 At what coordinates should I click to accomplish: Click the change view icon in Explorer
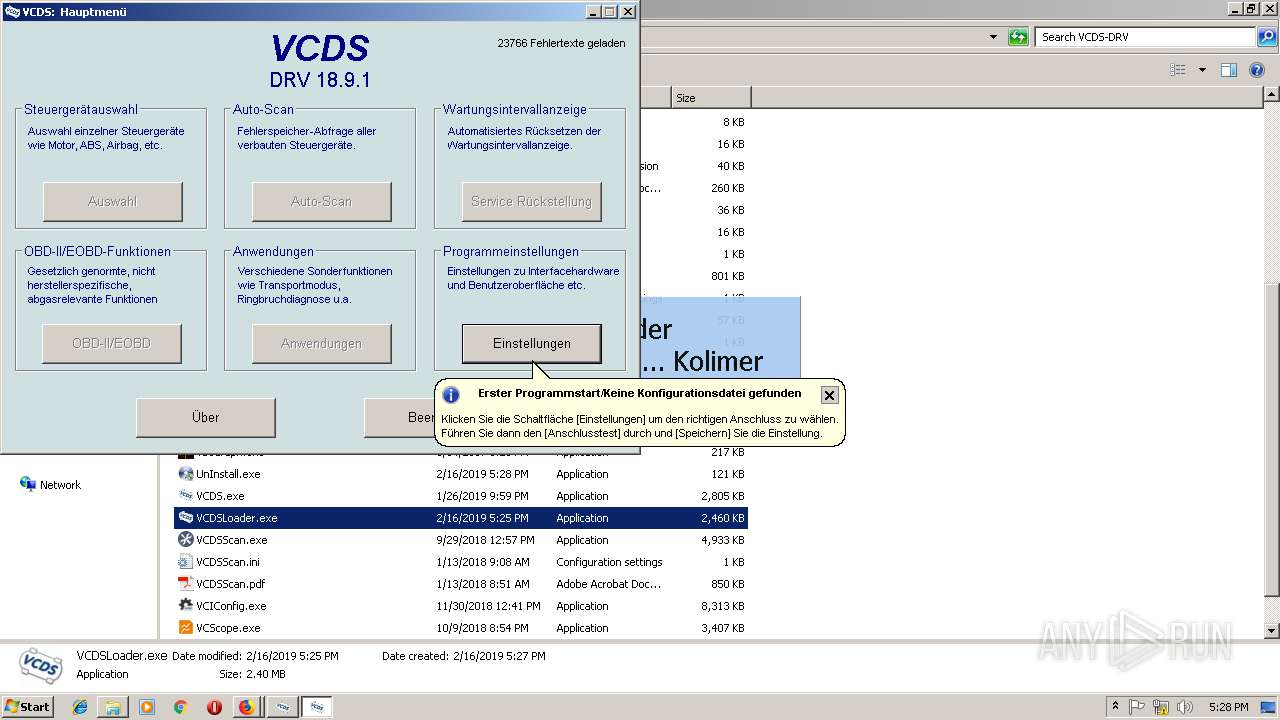pyautogui.click(x=1178, y=70)
